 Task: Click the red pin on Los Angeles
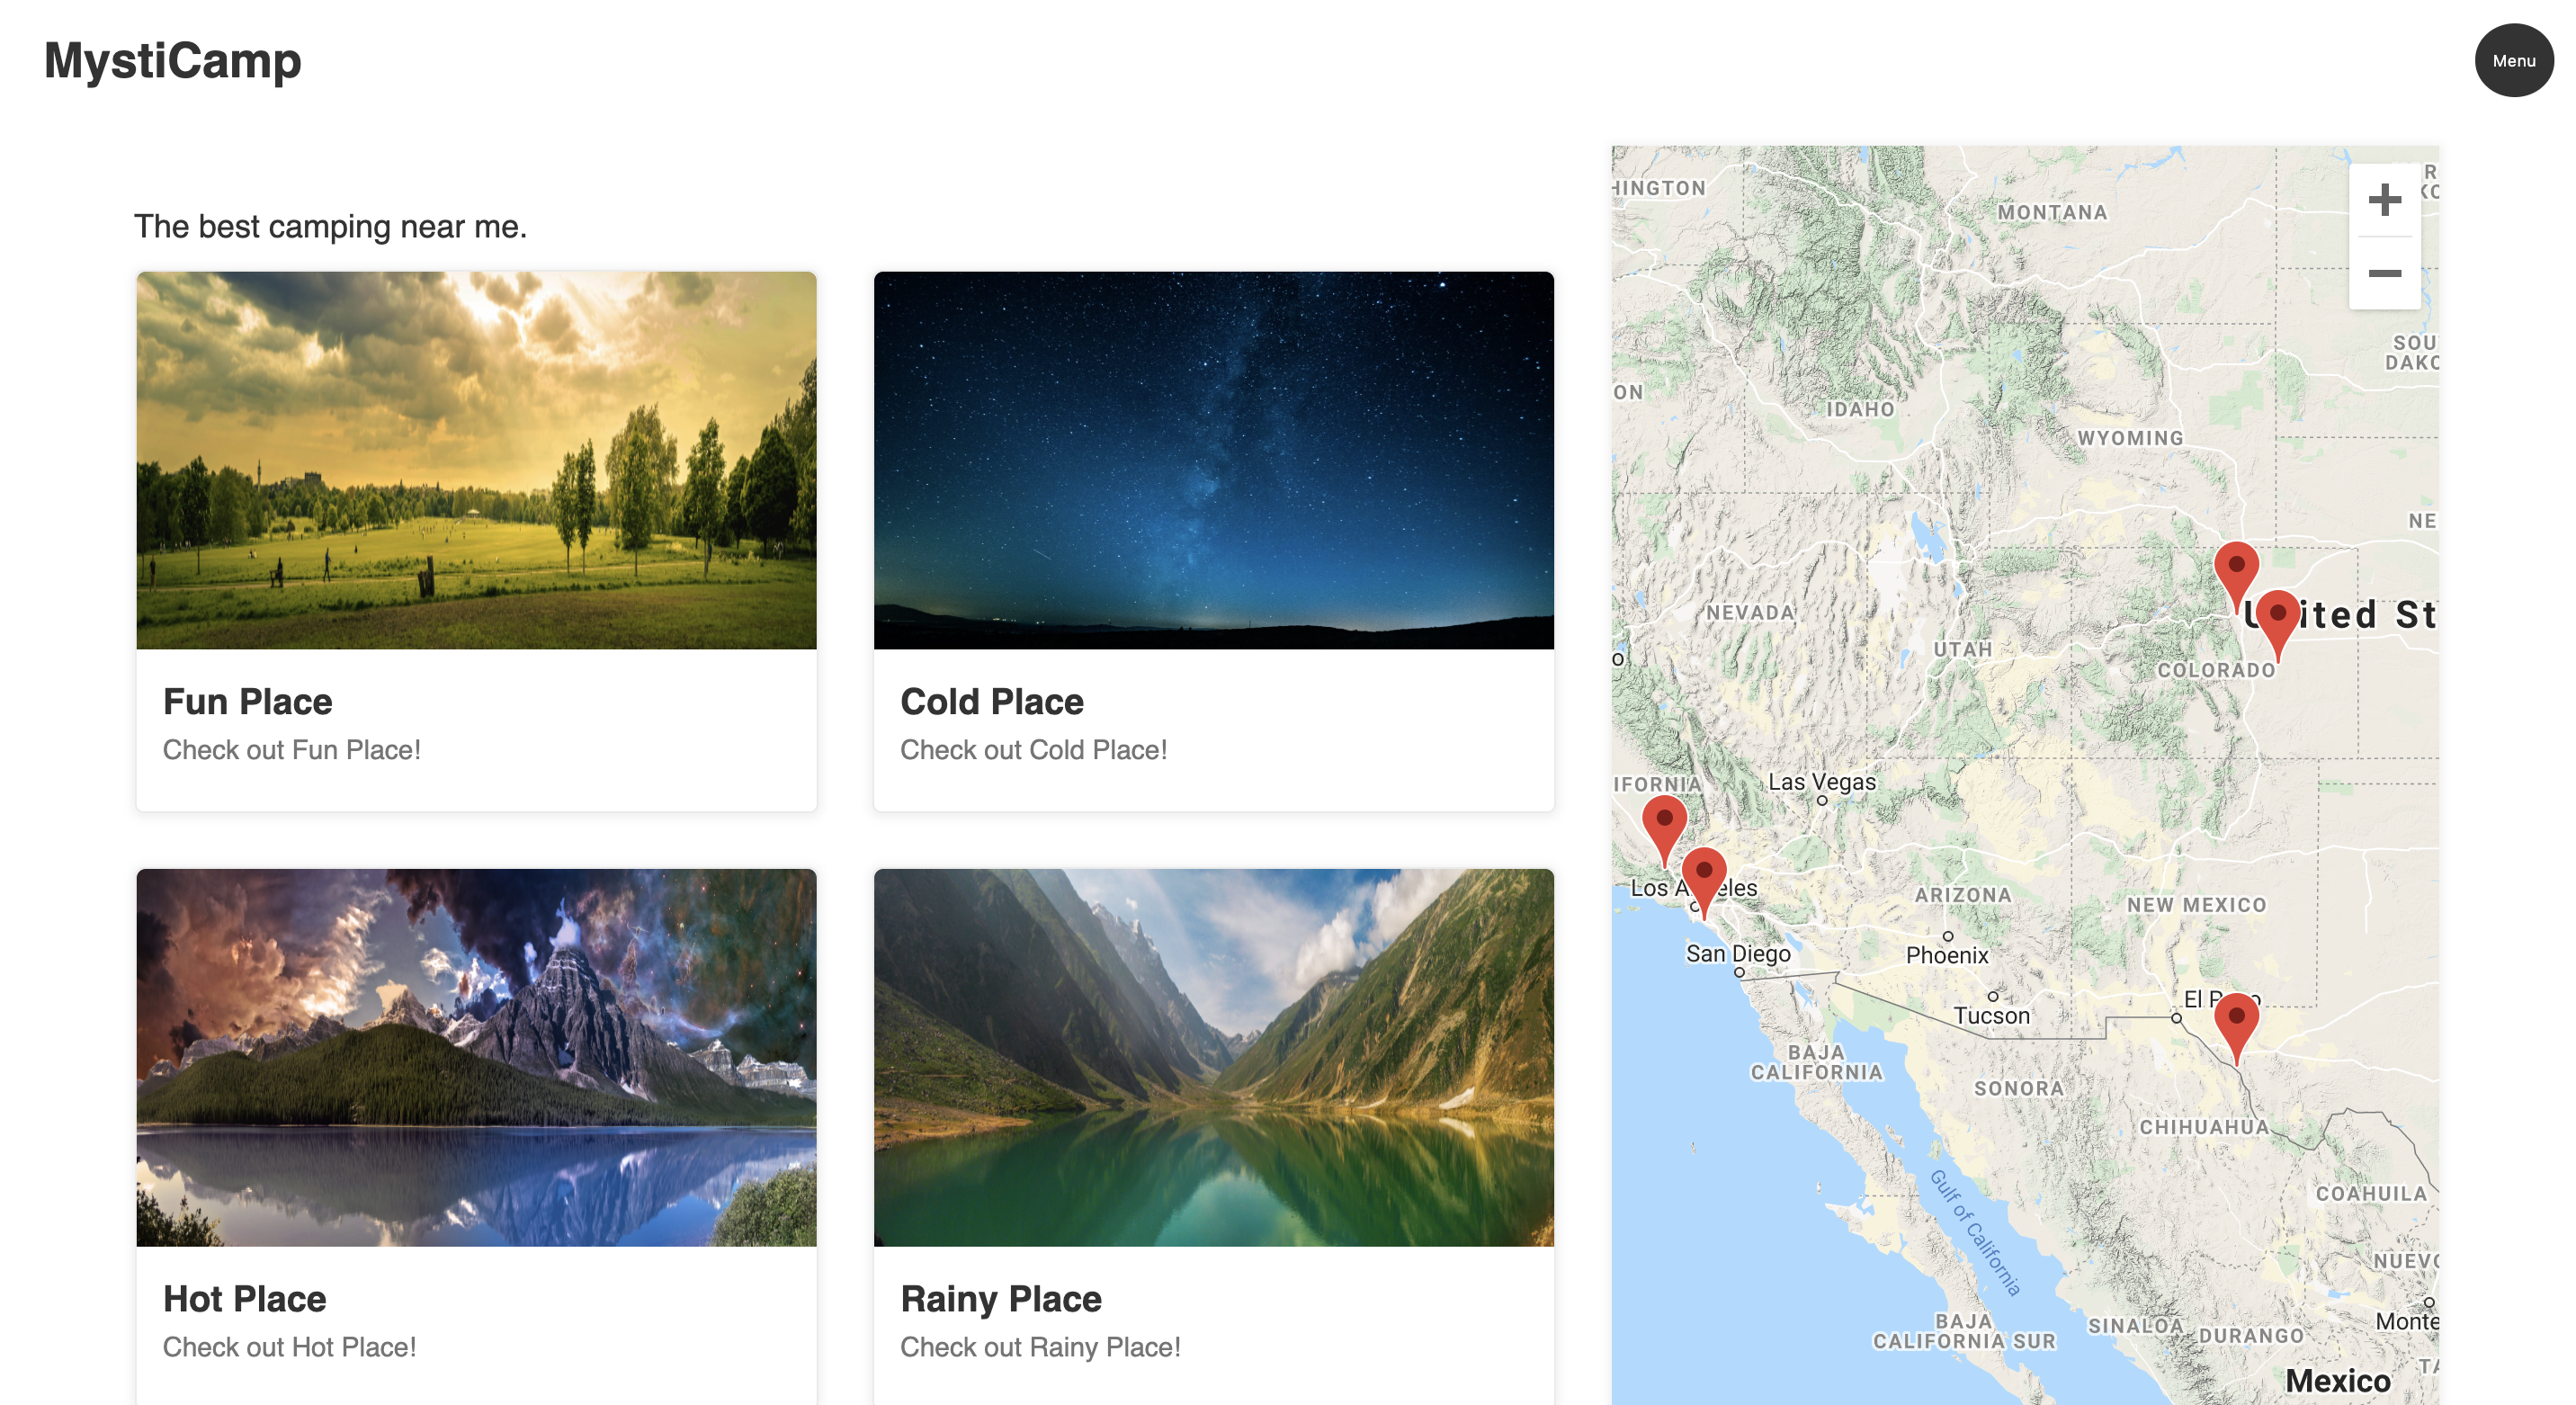[1703, 875]
